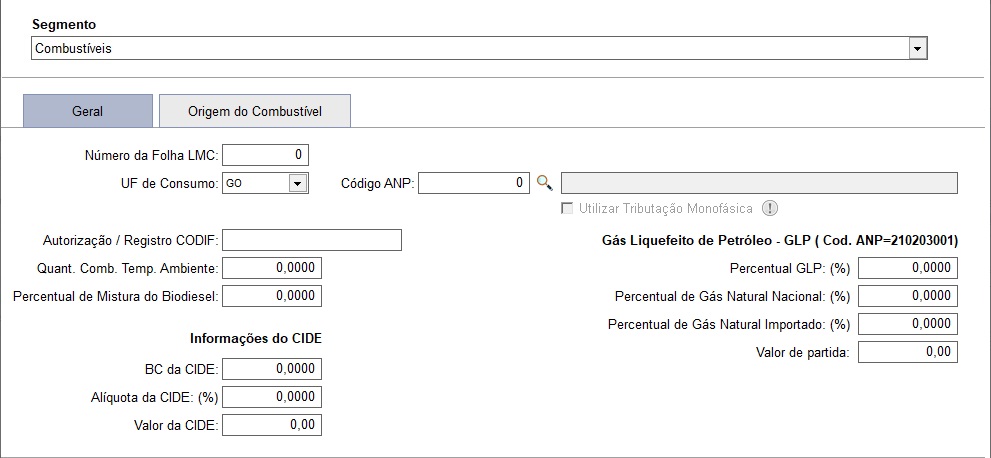
Task: Click the Percentual GLP field
Action: [x=908, y=268]
